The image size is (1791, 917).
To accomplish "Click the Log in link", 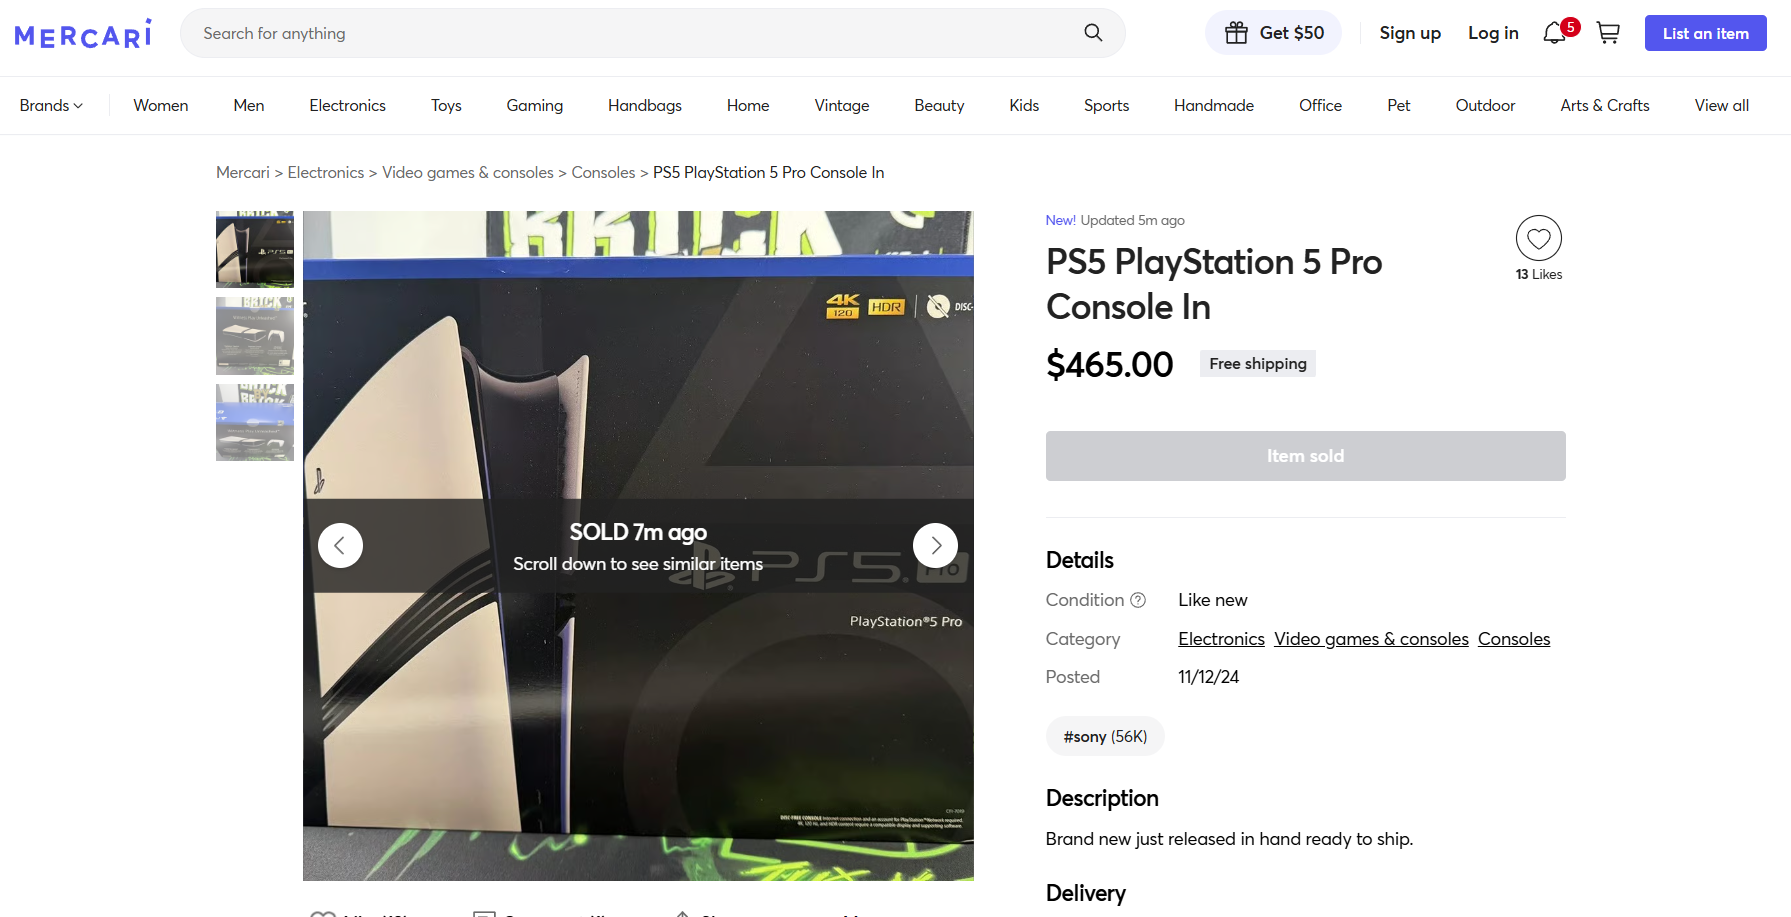I will tap(1493, 33).
